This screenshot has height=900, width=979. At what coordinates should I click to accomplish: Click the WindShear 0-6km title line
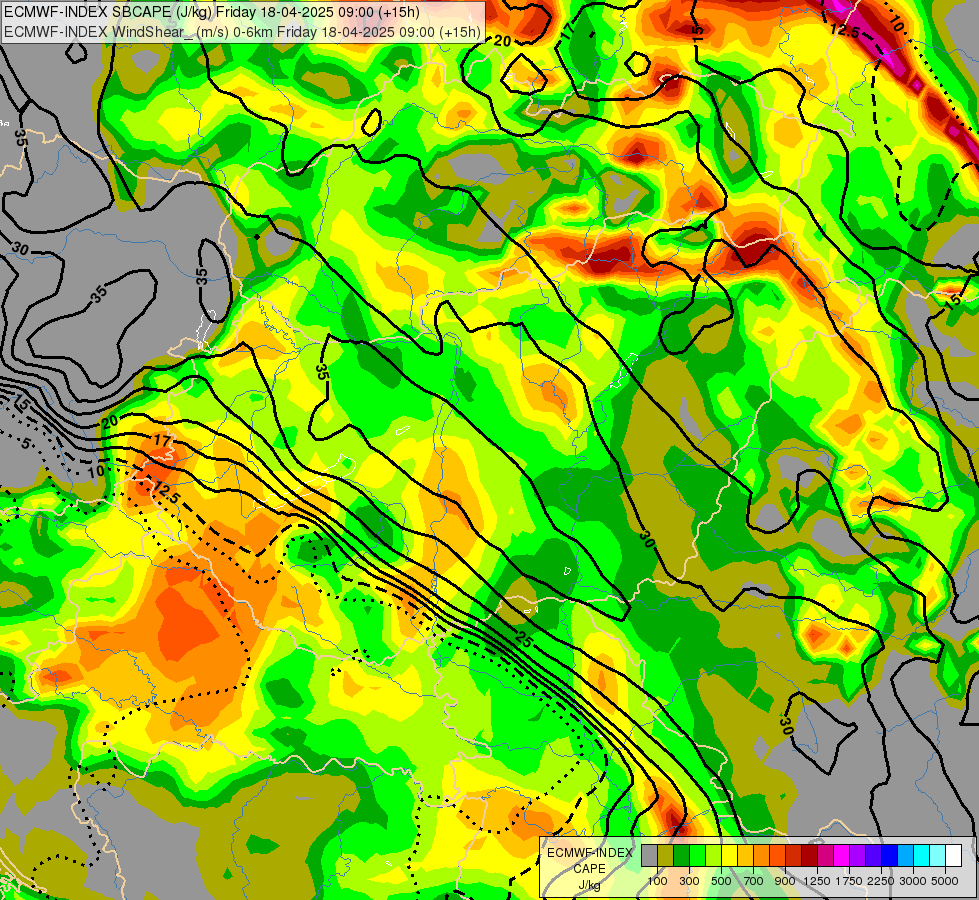click(x=242, y=31)
